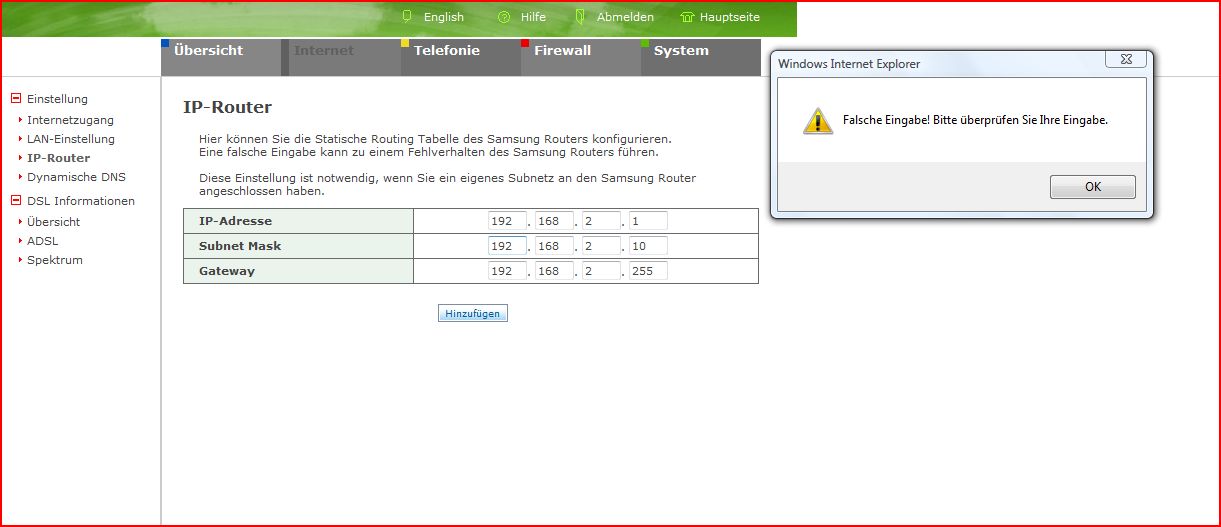
Task: Click the IP-Router page heading
Action: point(228,107)
